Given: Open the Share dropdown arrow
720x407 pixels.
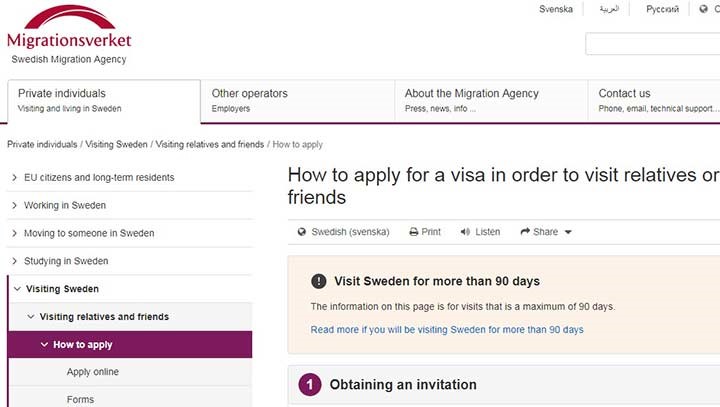Looking at the screenshot, I should [x=568, y=232].
